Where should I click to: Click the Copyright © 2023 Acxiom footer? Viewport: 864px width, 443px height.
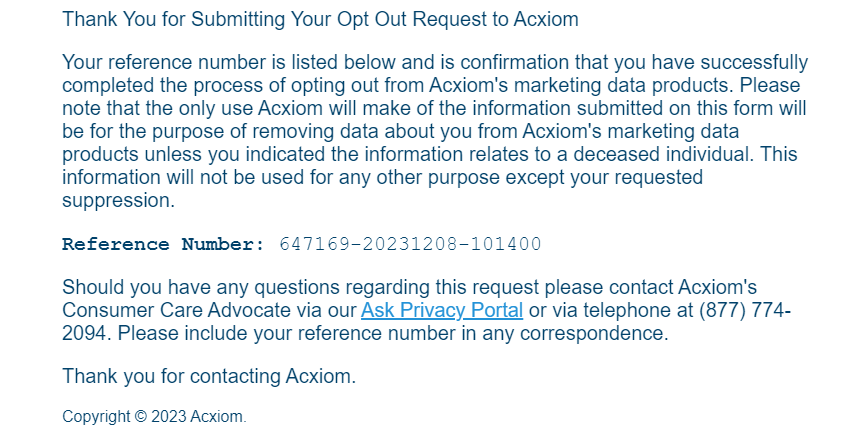pyautogui.click(x=154, y=417)
